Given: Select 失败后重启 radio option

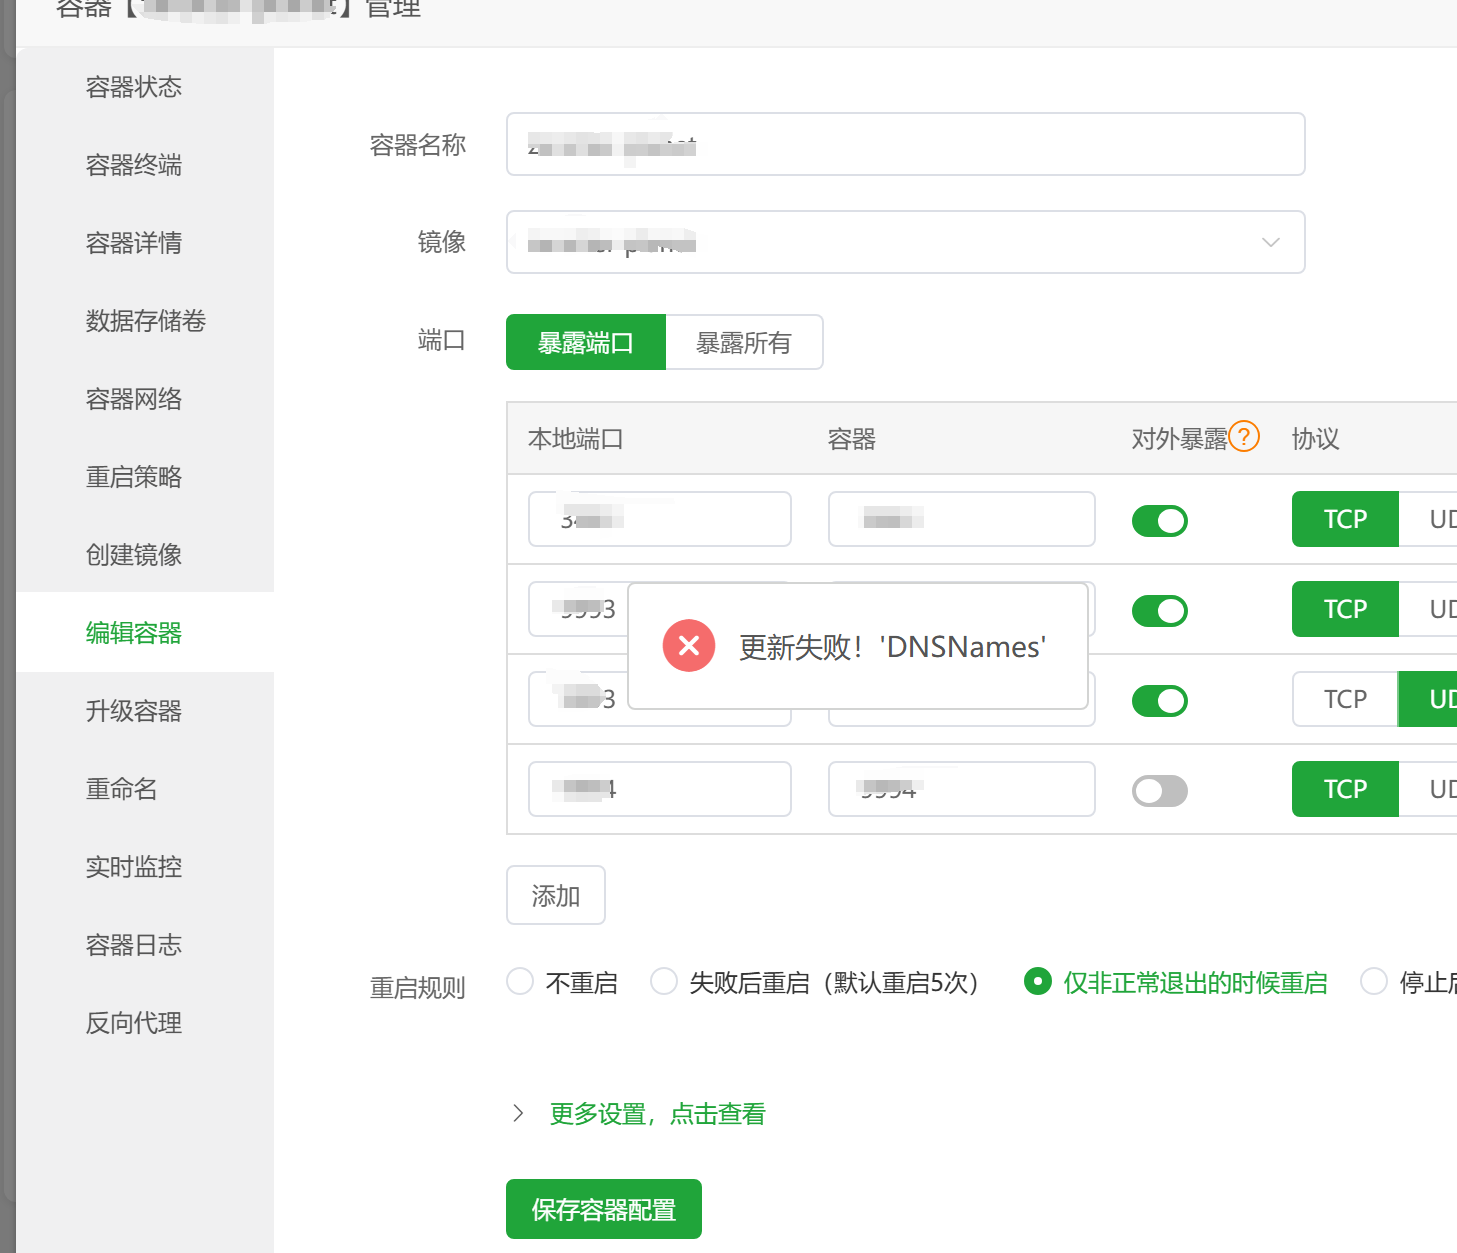Looking at the screenshot, I should click(x=664, y=981).
